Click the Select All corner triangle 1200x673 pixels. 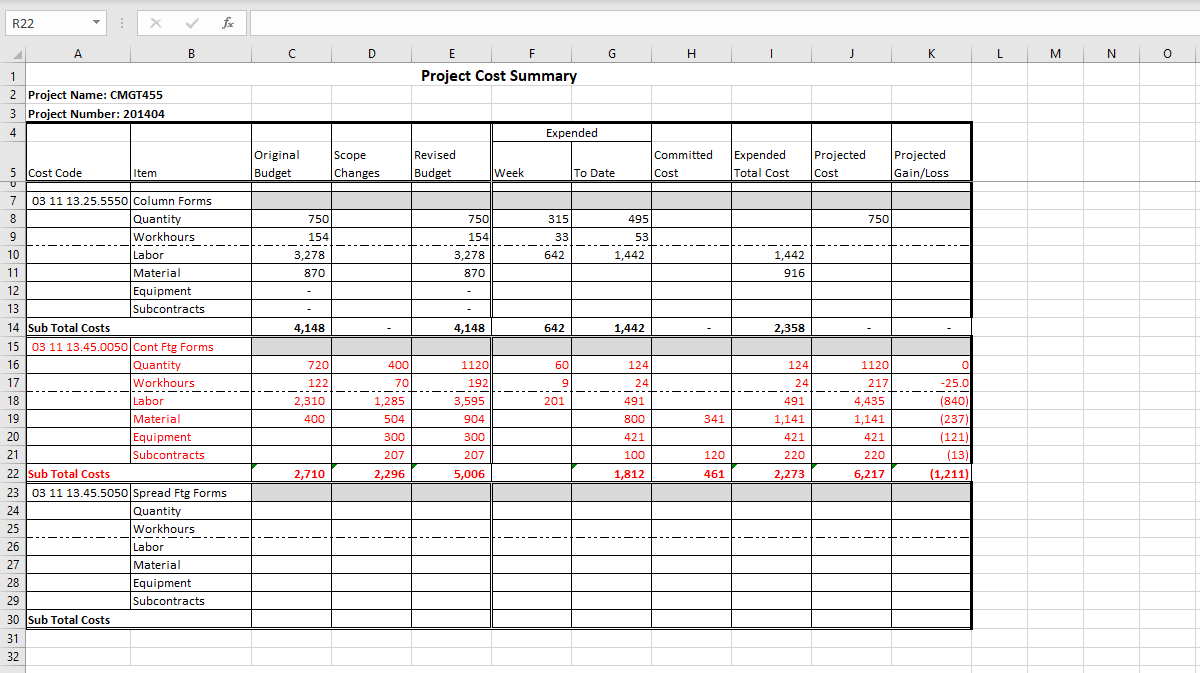[x=17, y=55]
